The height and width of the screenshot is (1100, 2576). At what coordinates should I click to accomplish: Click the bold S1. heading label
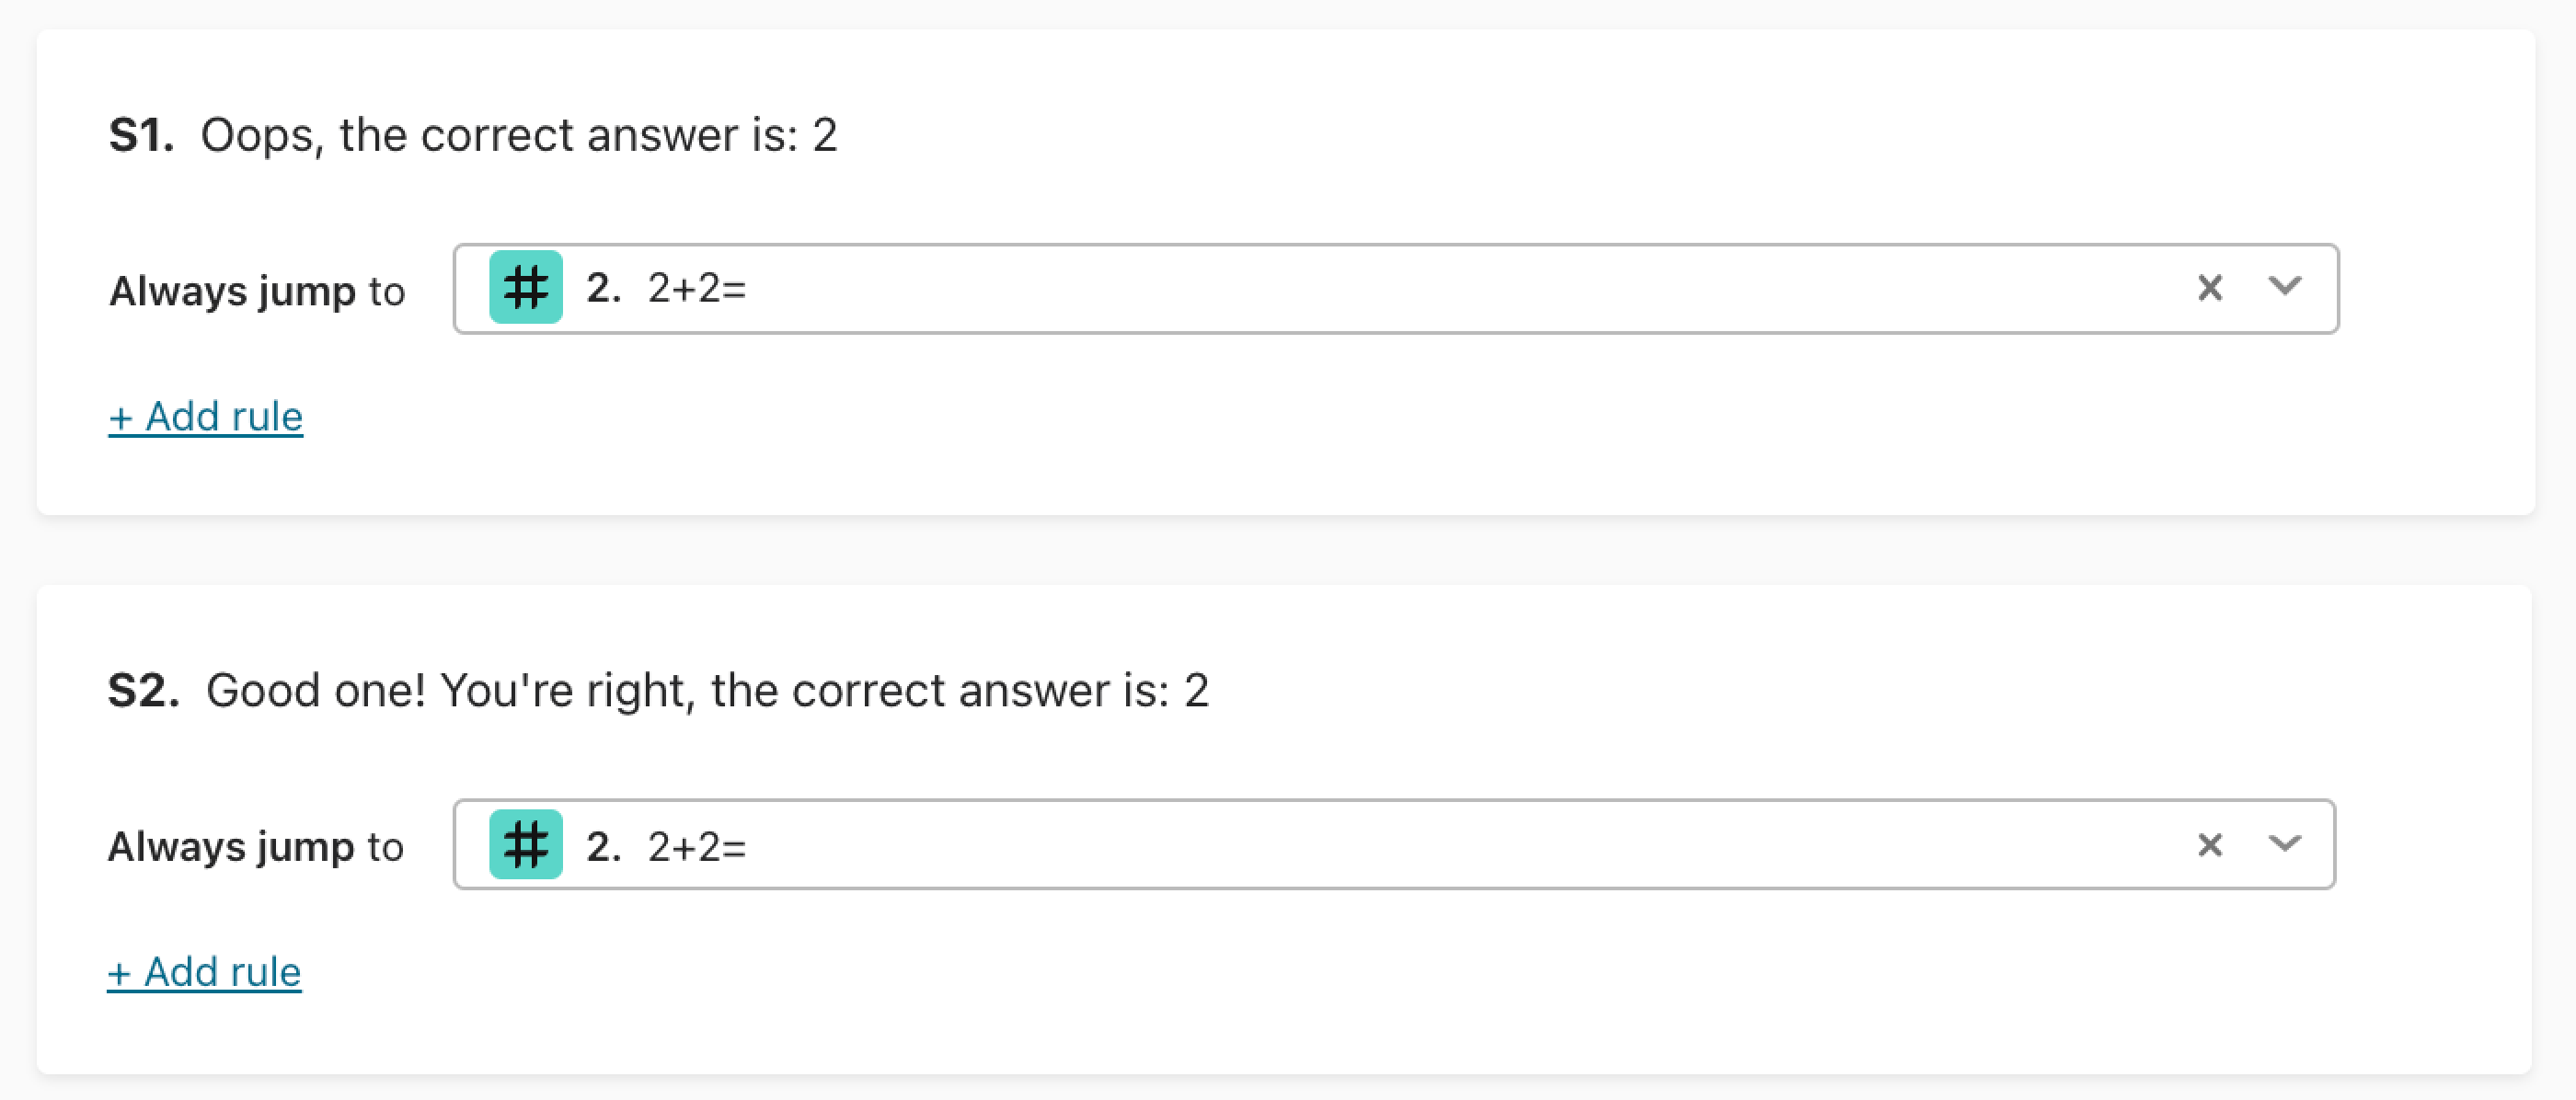141,135
